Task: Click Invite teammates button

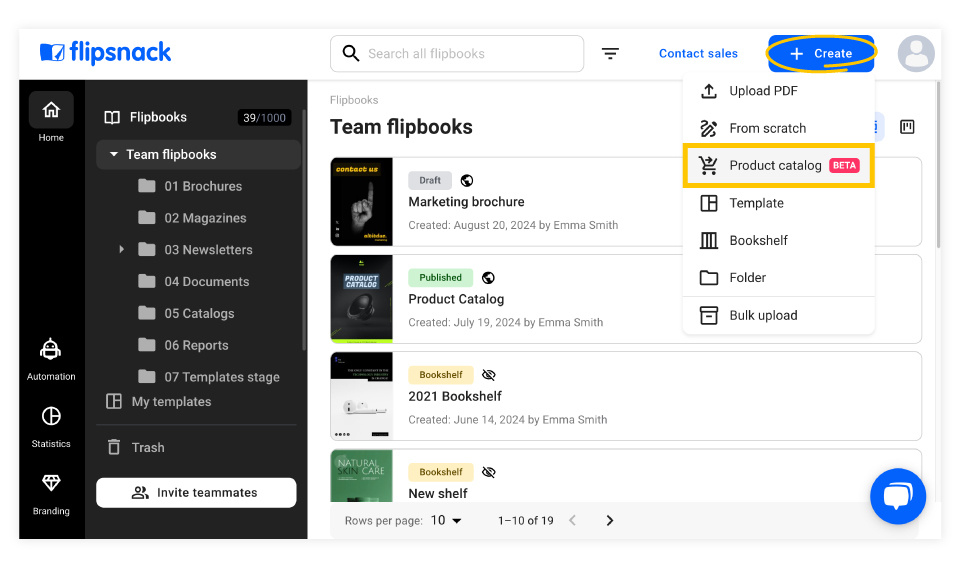Action: (196, 493)
